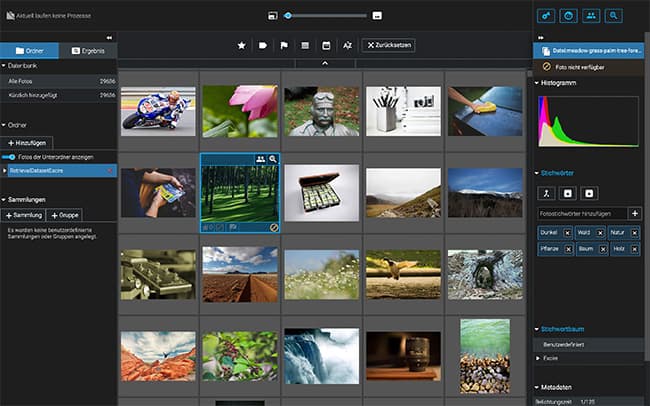Click Zurücksetzen to reset filters
This screenshot has height=406, width=650.
coord(389,45)
